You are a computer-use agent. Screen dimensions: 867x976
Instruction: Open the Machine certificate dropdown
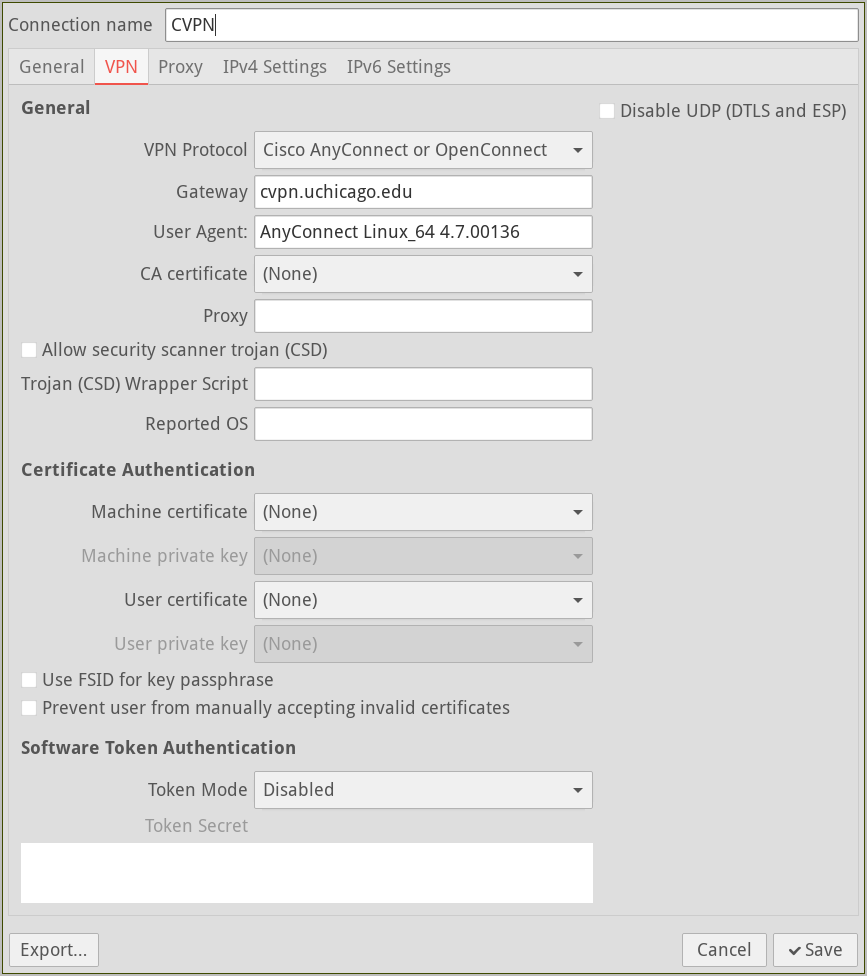423,512
